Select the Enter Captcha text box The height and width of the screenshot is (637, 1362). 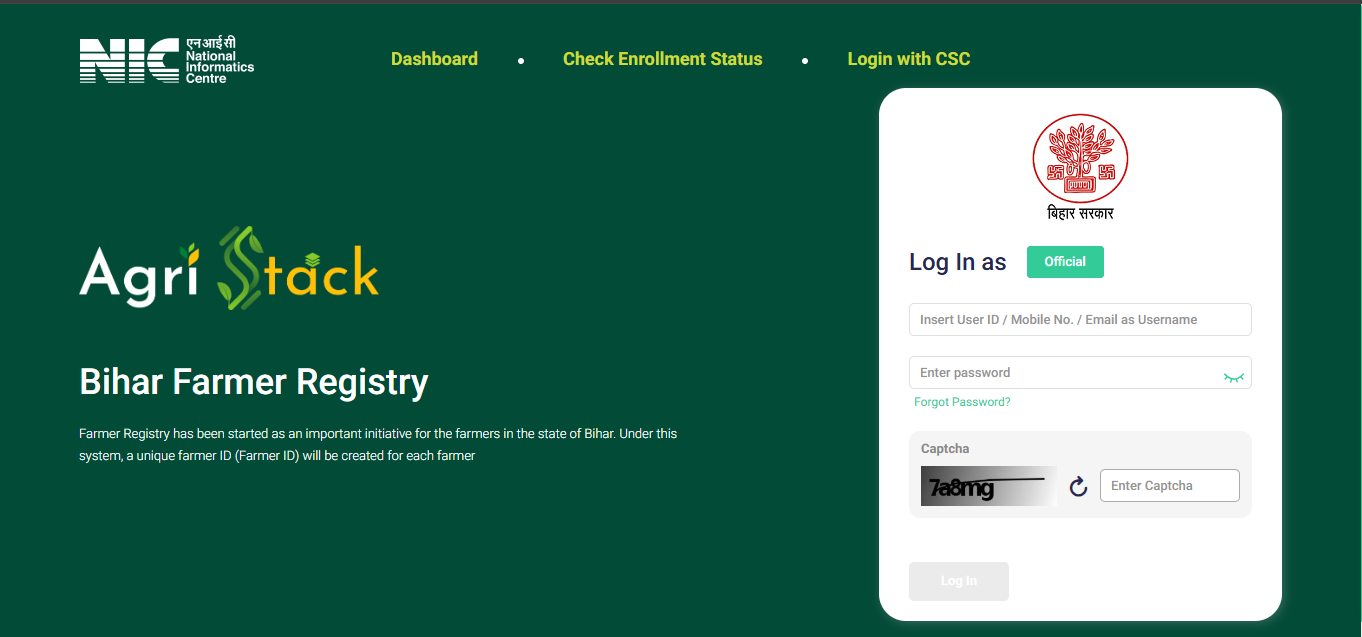pyautogui.click(x=1169, y=486)
